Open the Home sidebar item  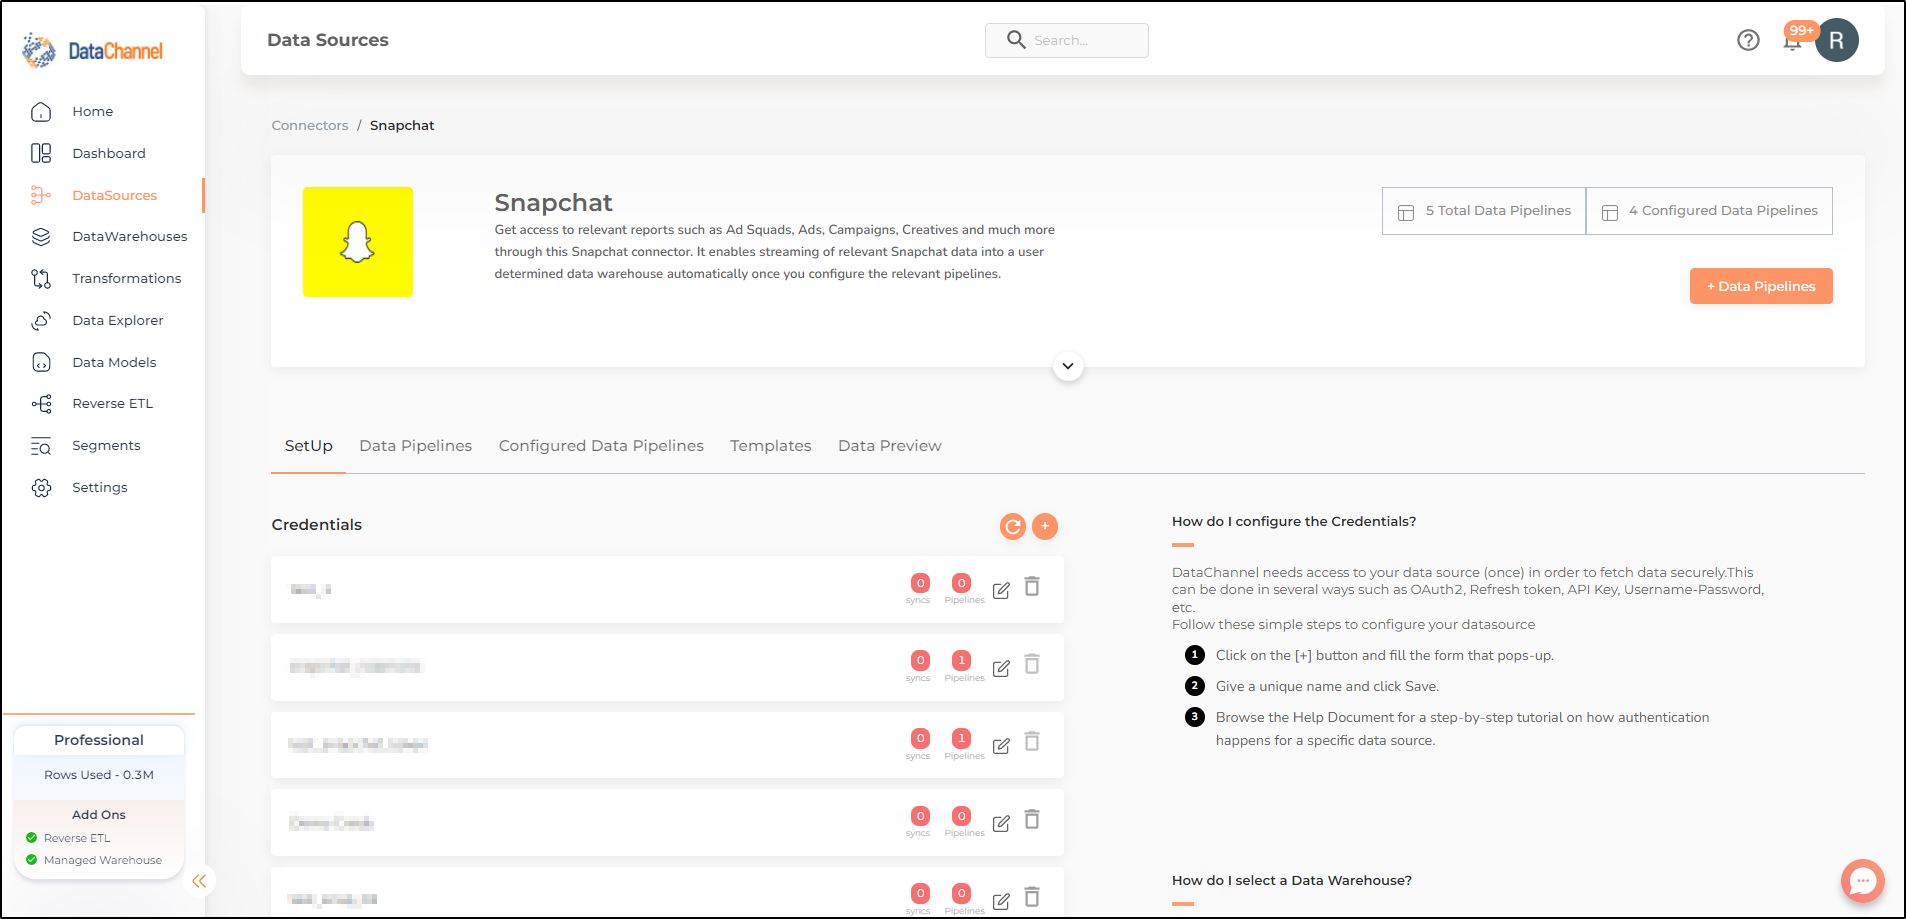pos(92,111)
